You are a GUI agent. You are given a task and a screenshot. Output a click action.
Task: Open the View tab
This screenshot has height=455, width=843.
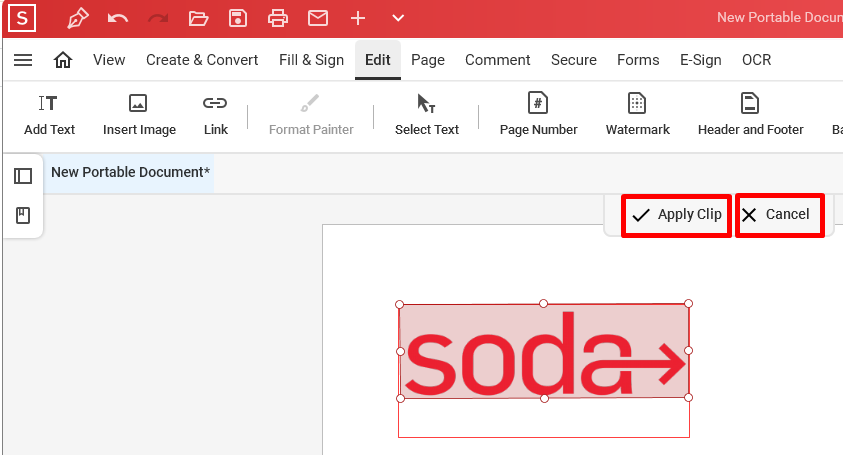click(109, 60)
